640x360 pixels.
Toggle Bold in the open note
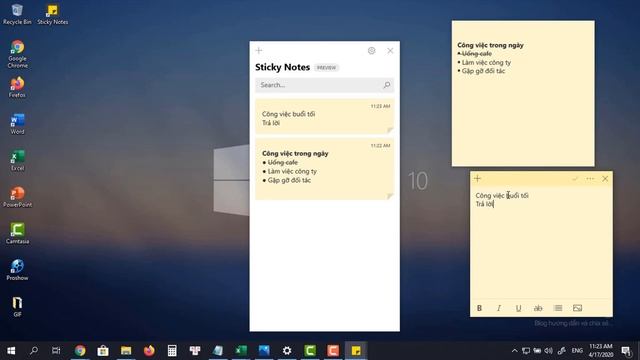point(480,308)
